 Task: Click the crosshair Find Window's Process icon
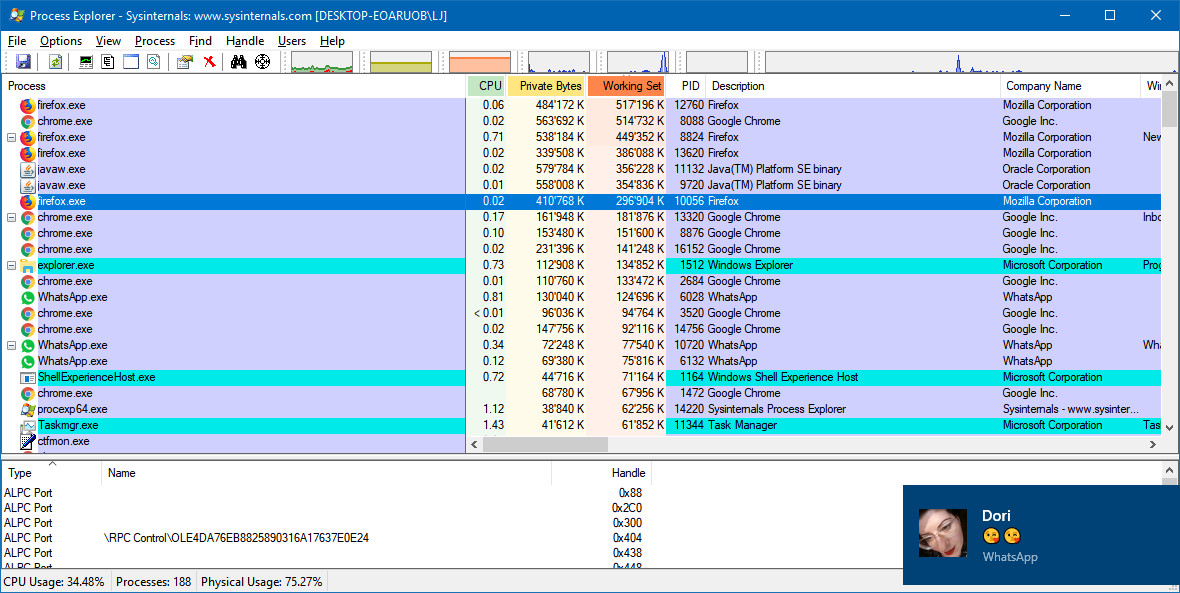(x=263, y=62)
